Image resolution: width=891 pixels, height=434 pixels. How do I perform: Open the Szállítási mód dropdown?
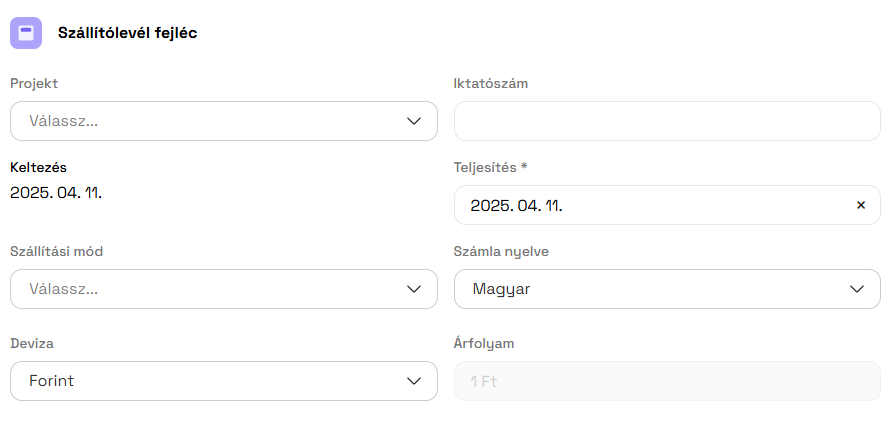(x=223, y=289)
